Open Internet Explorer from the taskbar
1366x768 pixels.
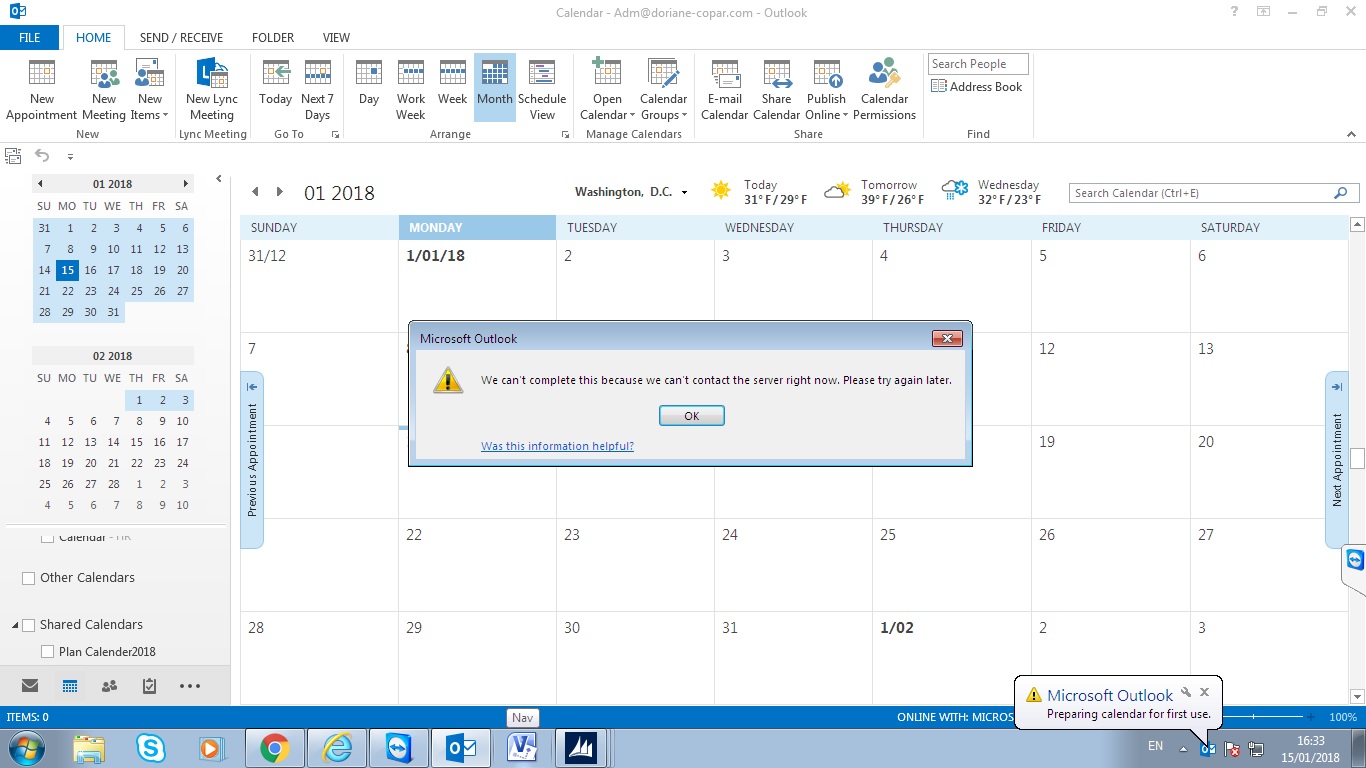coord(337,748)
